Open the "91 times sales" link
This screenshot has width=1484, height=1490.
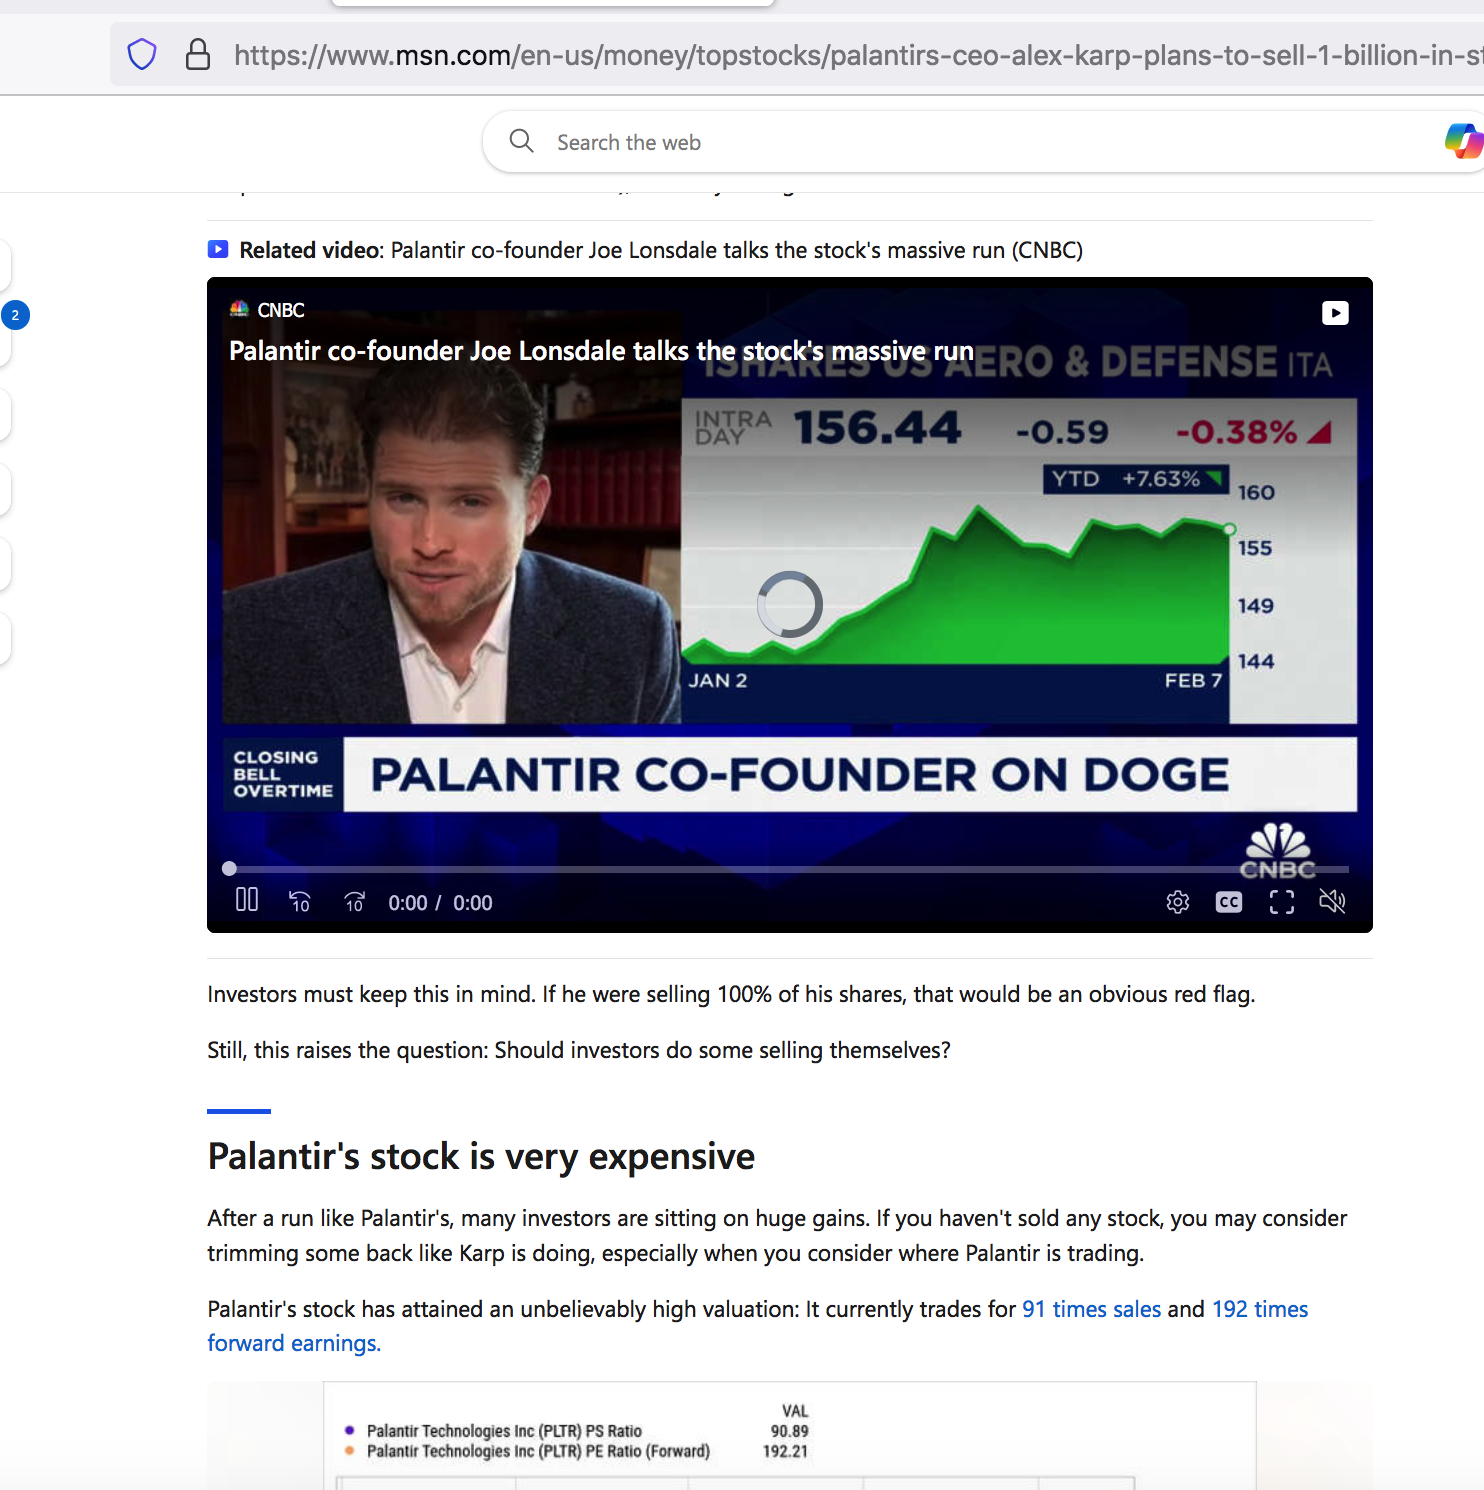(1091, 1309)
